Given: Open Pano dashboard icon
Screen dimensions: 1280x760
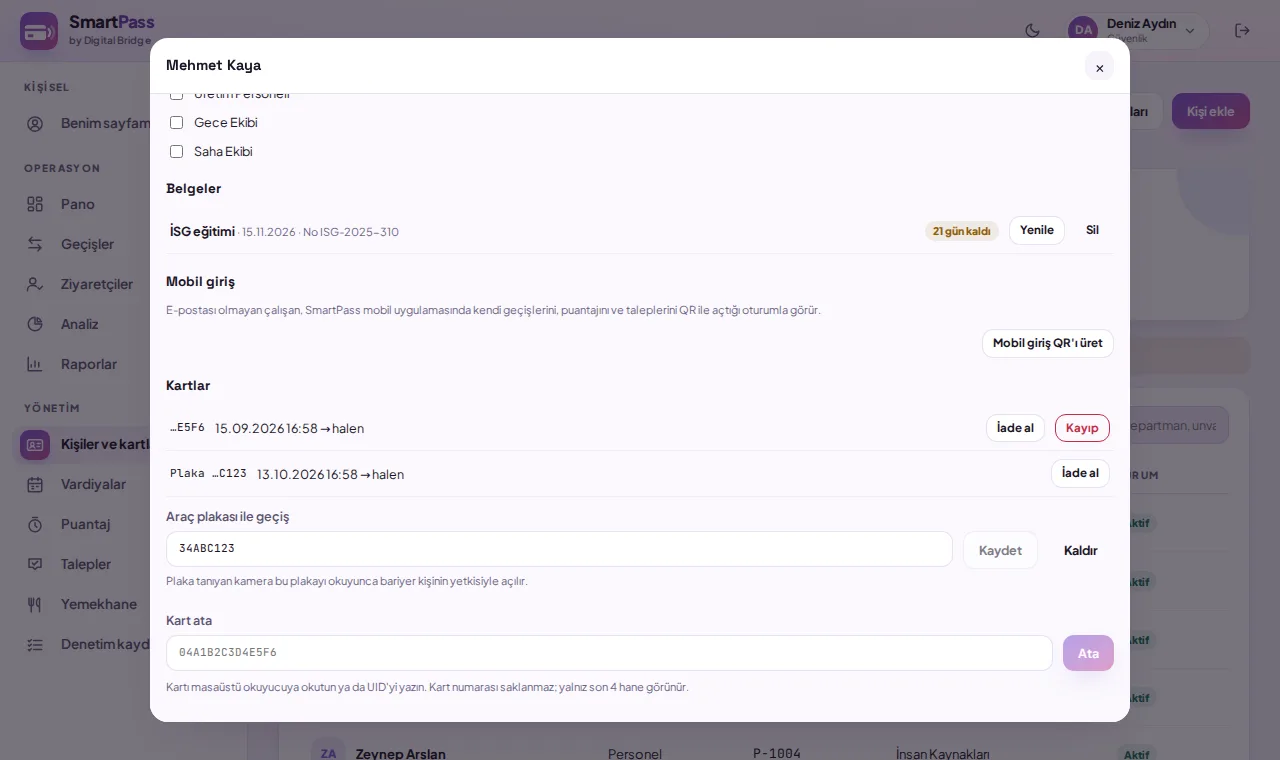Looking at the screenshot, I should [x=35, y=204].
